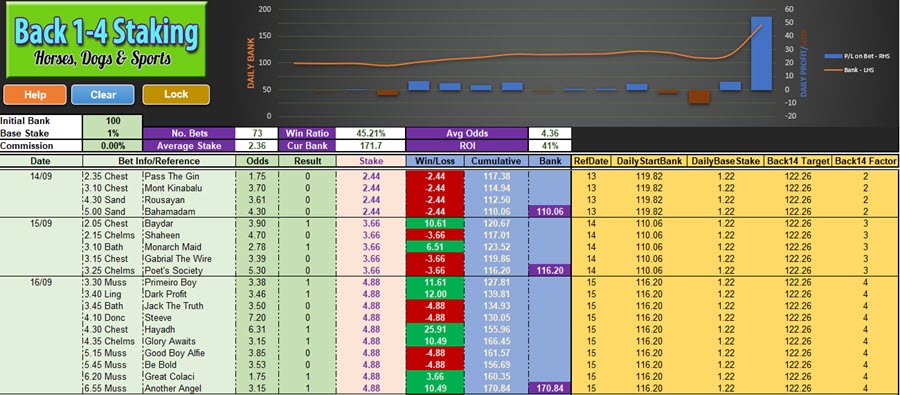The image size is (900, 395).
Task: Click the blue Clear button
Action: click(103, 95)
